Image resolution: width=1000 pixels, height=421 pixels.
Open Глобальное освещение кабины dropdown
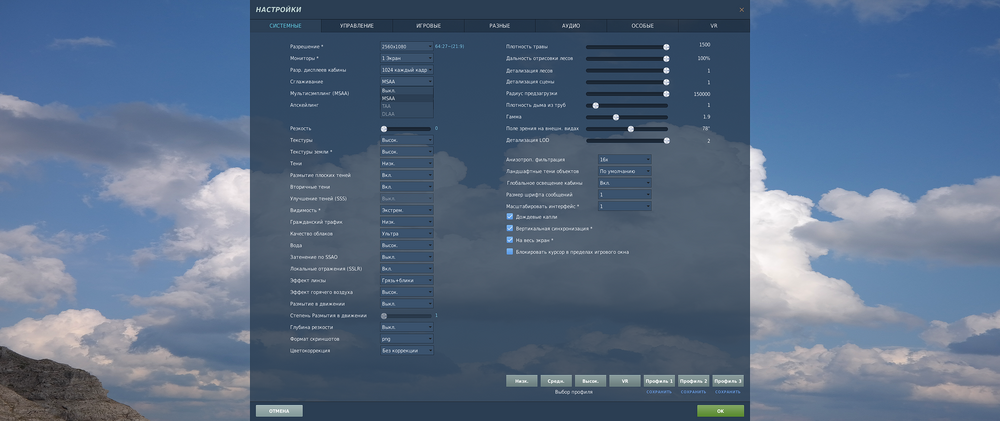(x=624, y=182)
